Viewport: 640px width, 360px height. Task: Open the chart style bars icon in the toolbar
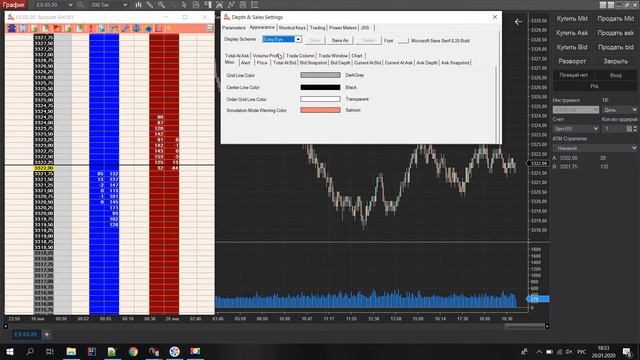138,5
